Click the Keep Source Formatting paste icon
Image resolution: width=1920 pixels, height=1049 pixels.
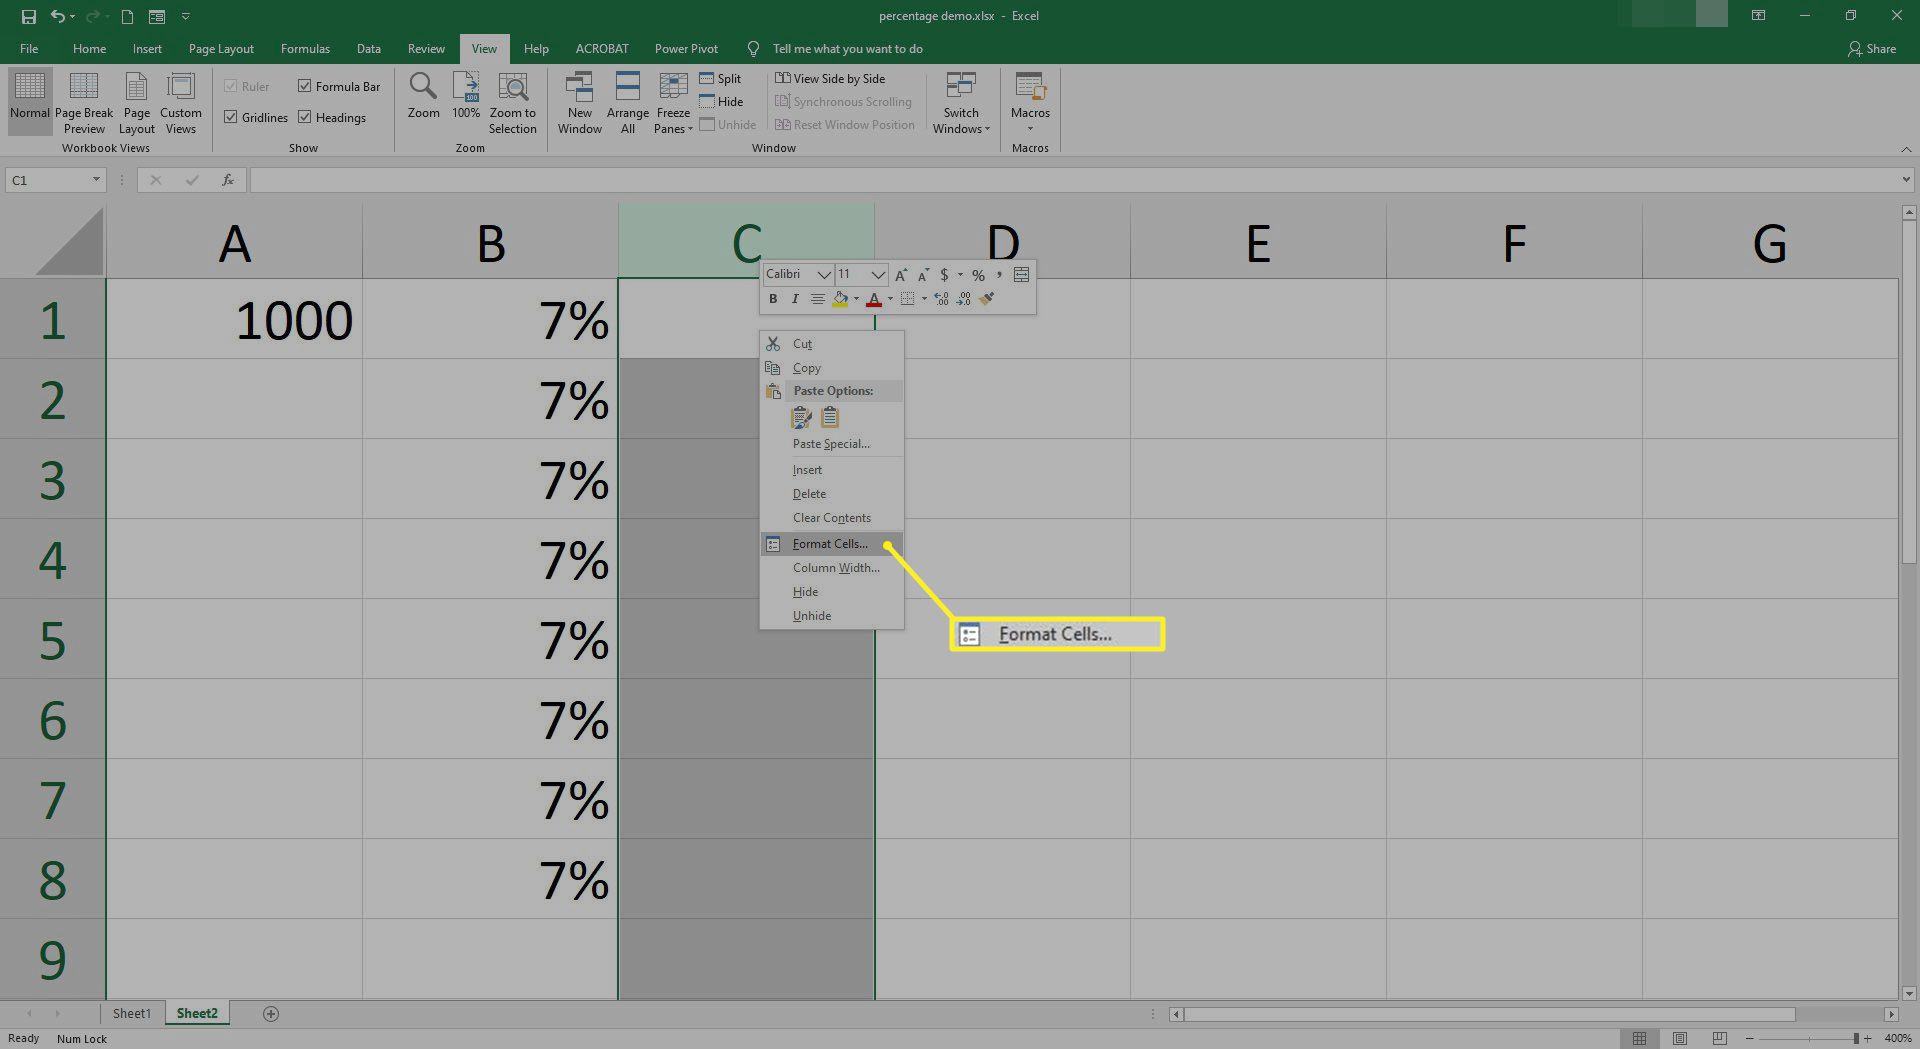tap(801, 418)
